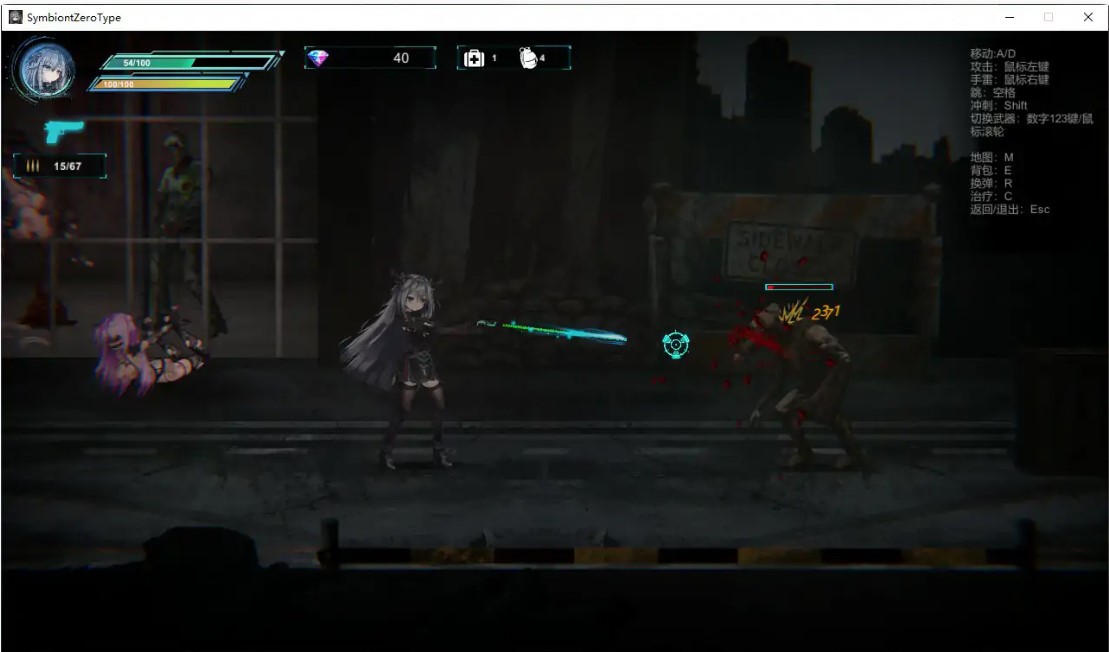Click the ammo counter 15/67
1109x652 pixels.
pos(67,166)
